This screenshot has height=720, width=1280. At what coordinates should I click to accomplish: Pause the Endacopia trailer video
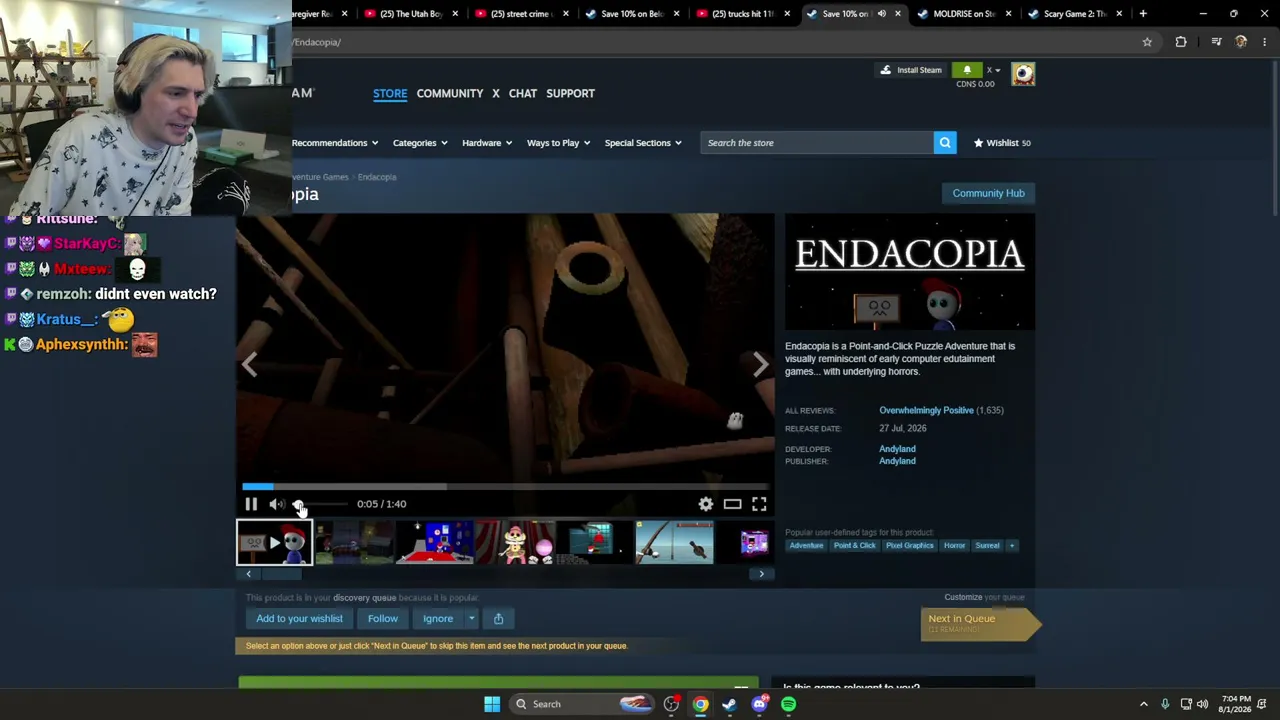pos(251,504)
